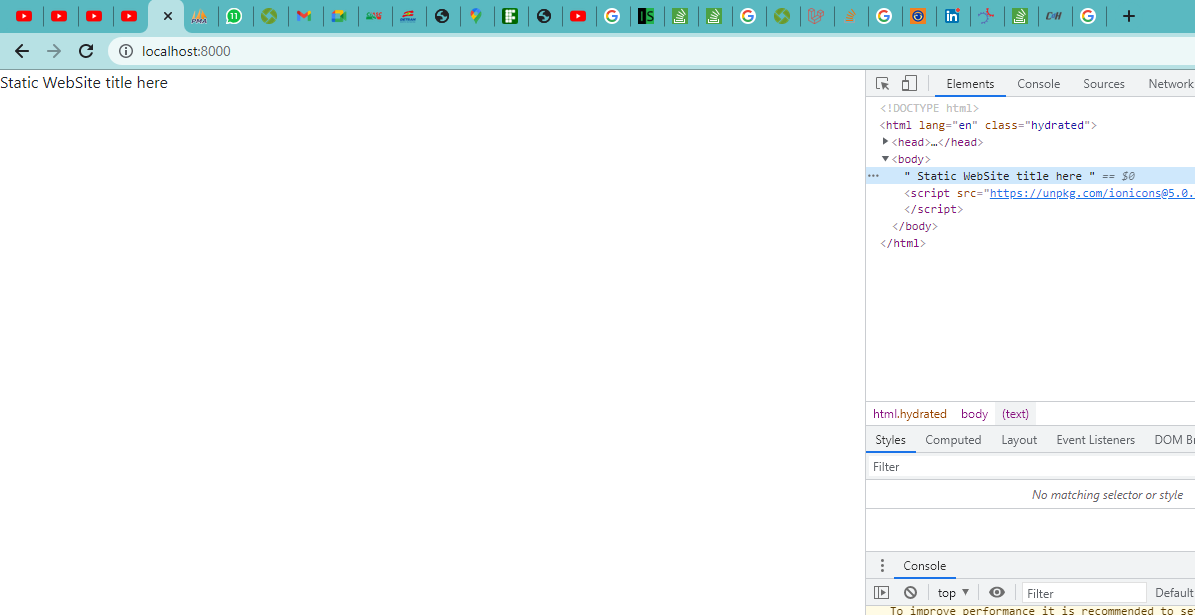Collapse the body element node
Screen dimensions: 1195x615
[885, 159]
